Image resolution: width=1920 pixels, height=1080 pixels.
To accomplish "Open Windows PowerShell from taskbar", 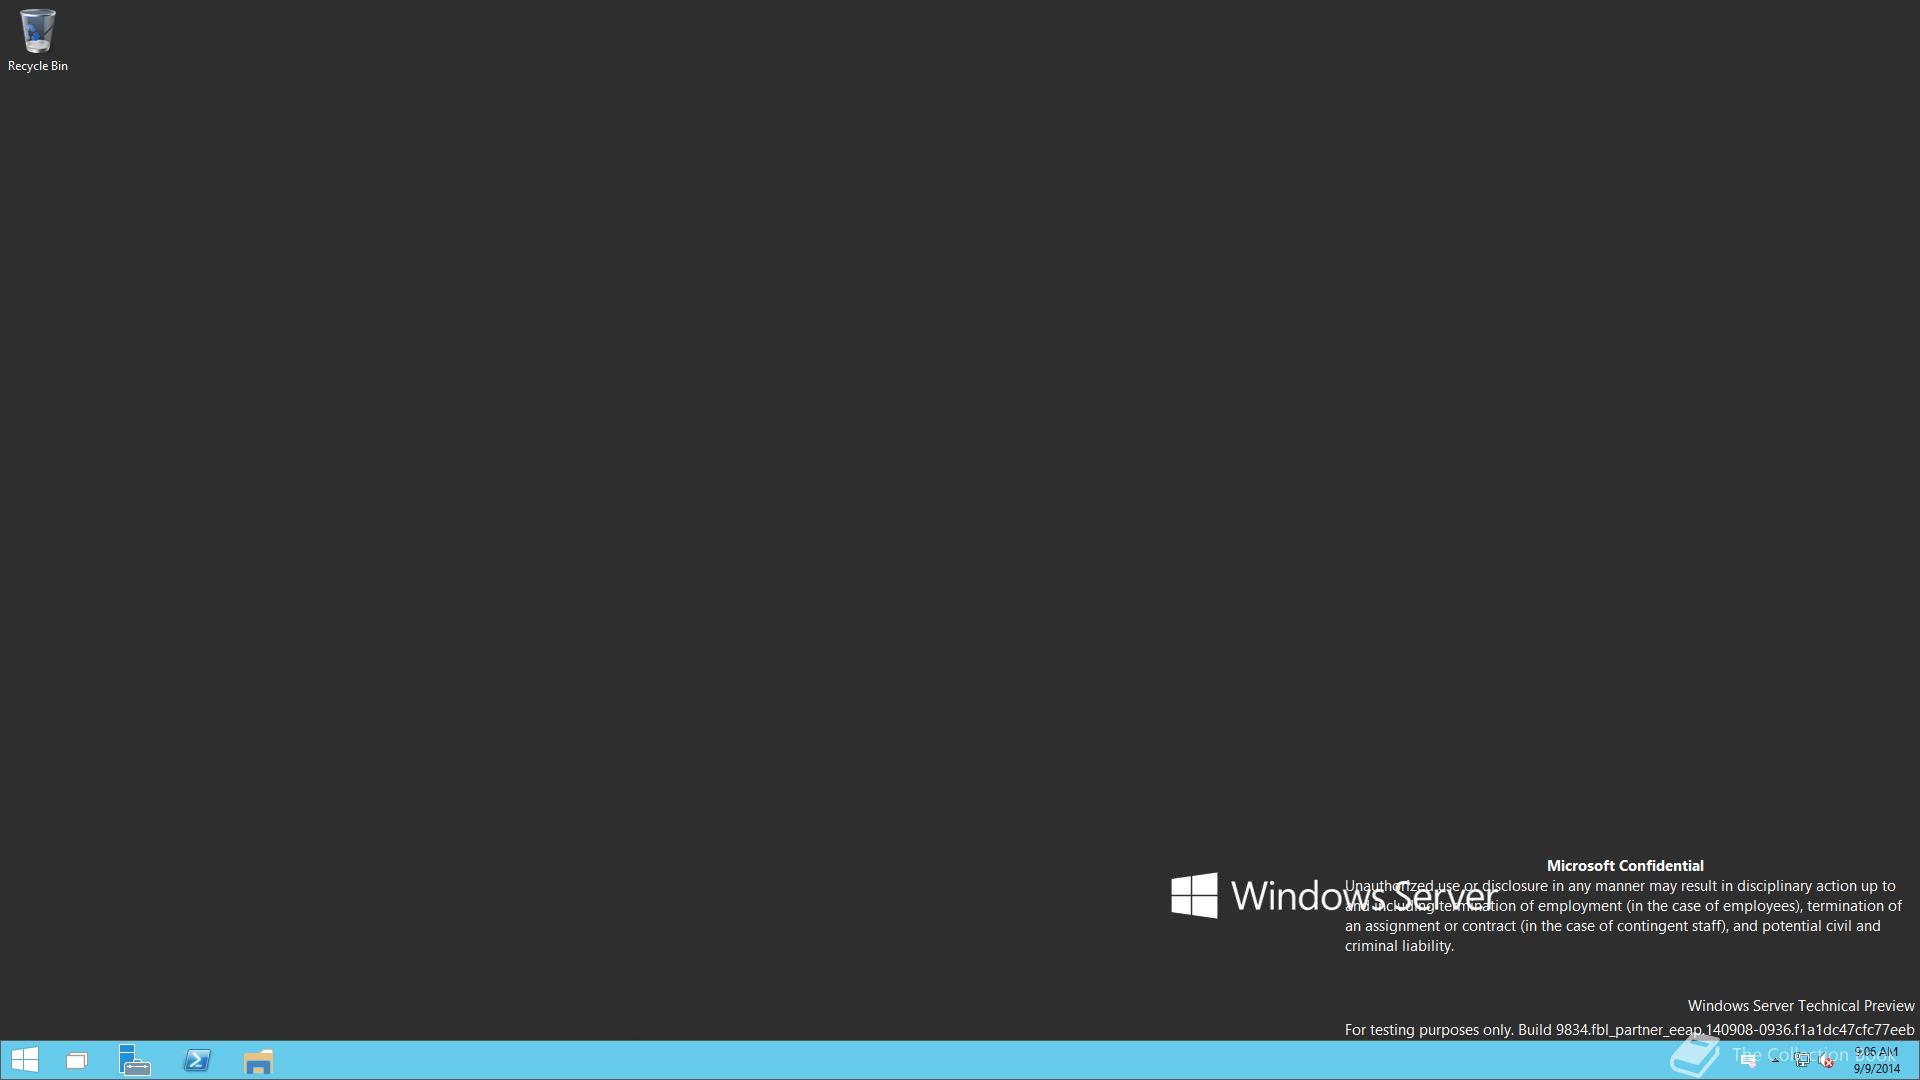I will click(x=197, y=1060).
